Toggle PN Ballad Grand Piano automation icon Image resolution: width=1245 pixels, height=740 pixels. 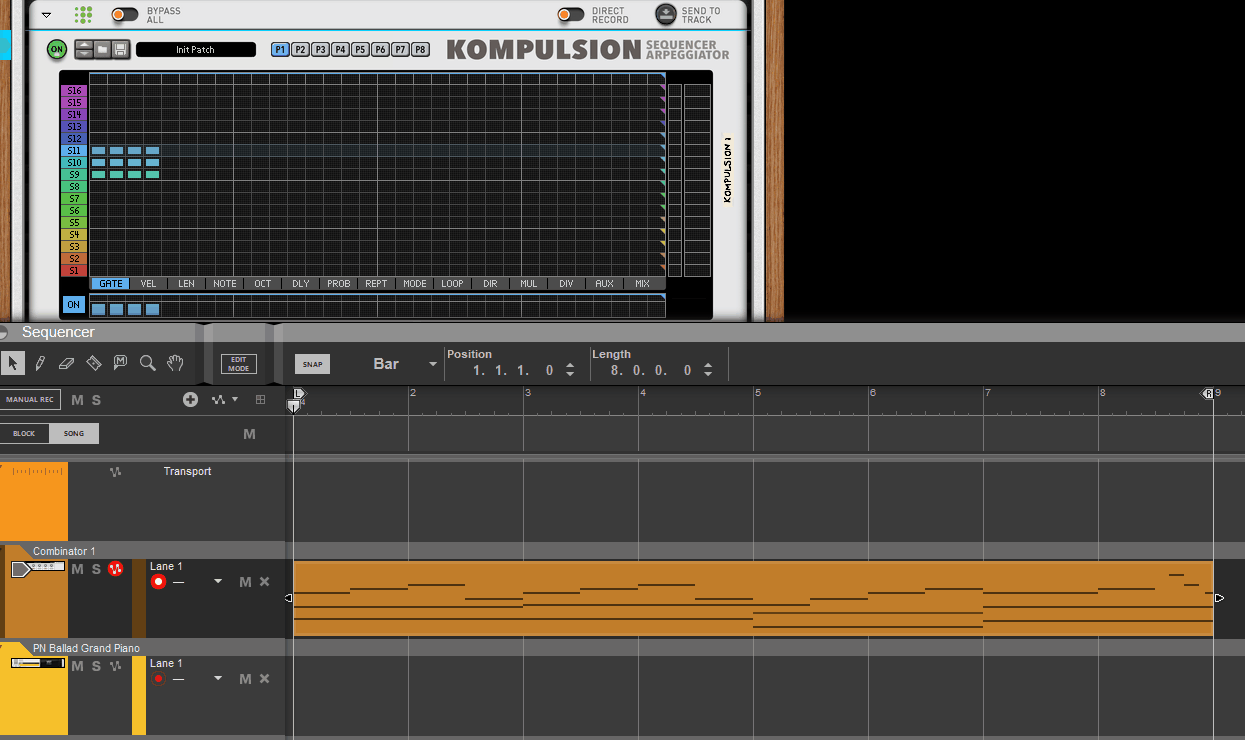point(115,666)
